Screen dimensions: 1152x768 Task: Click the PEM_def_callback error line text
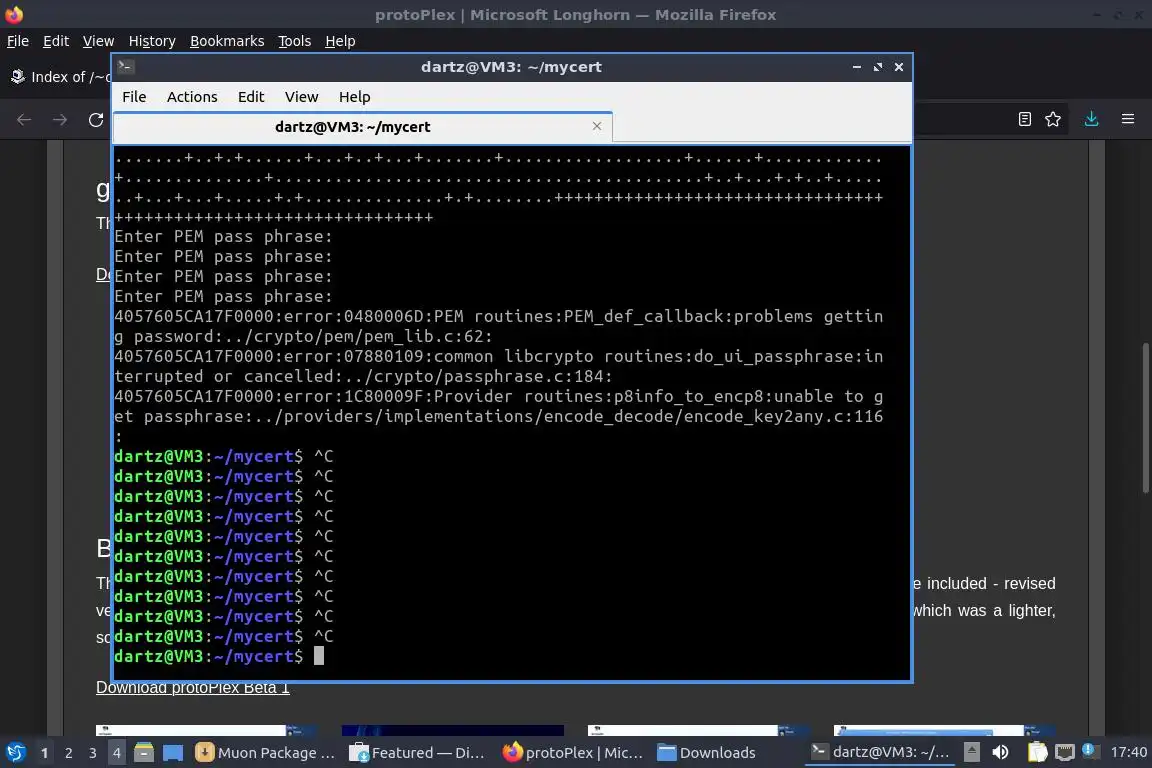[x=498, y=326]
